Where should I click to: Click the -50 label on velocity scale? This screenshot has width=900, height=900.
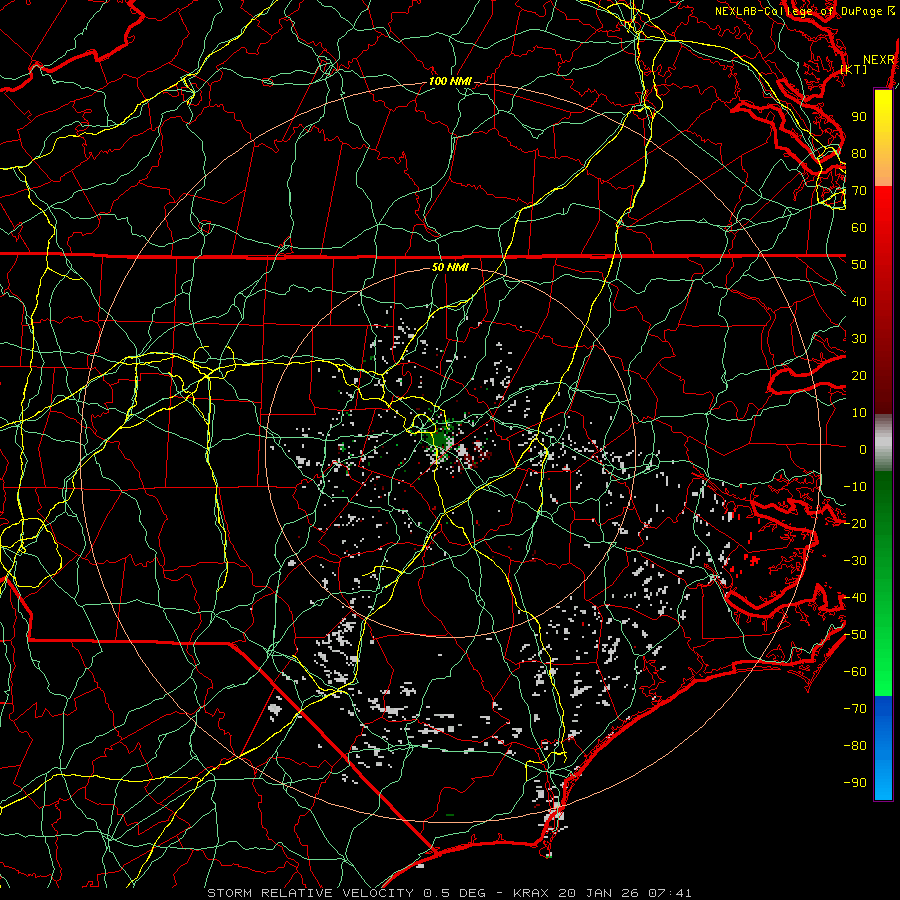[855, 635]
